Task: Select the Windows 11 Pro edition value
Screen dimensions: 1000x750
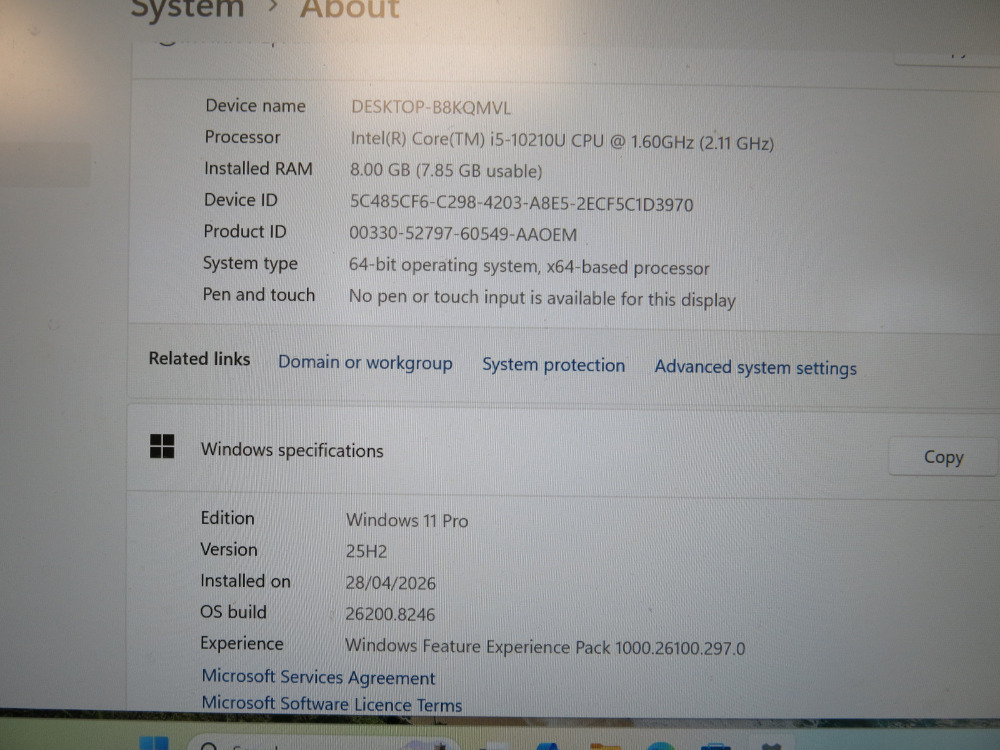Action: point(407,520)
